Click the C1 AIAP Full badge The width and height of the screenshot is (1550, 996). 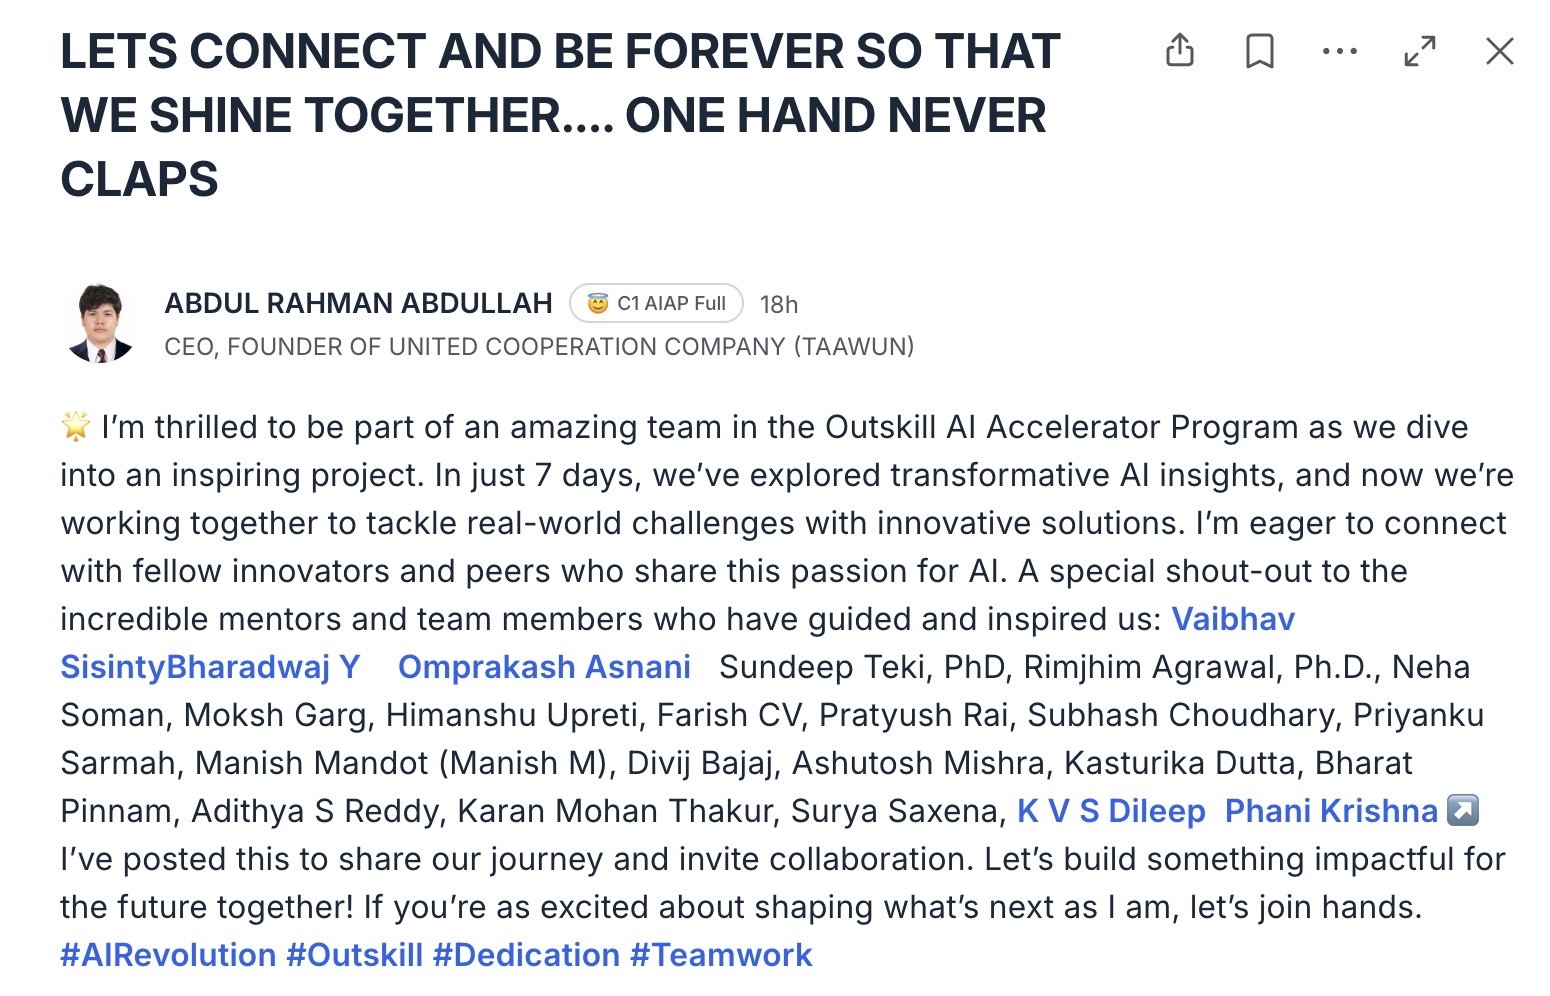point(656,303)
